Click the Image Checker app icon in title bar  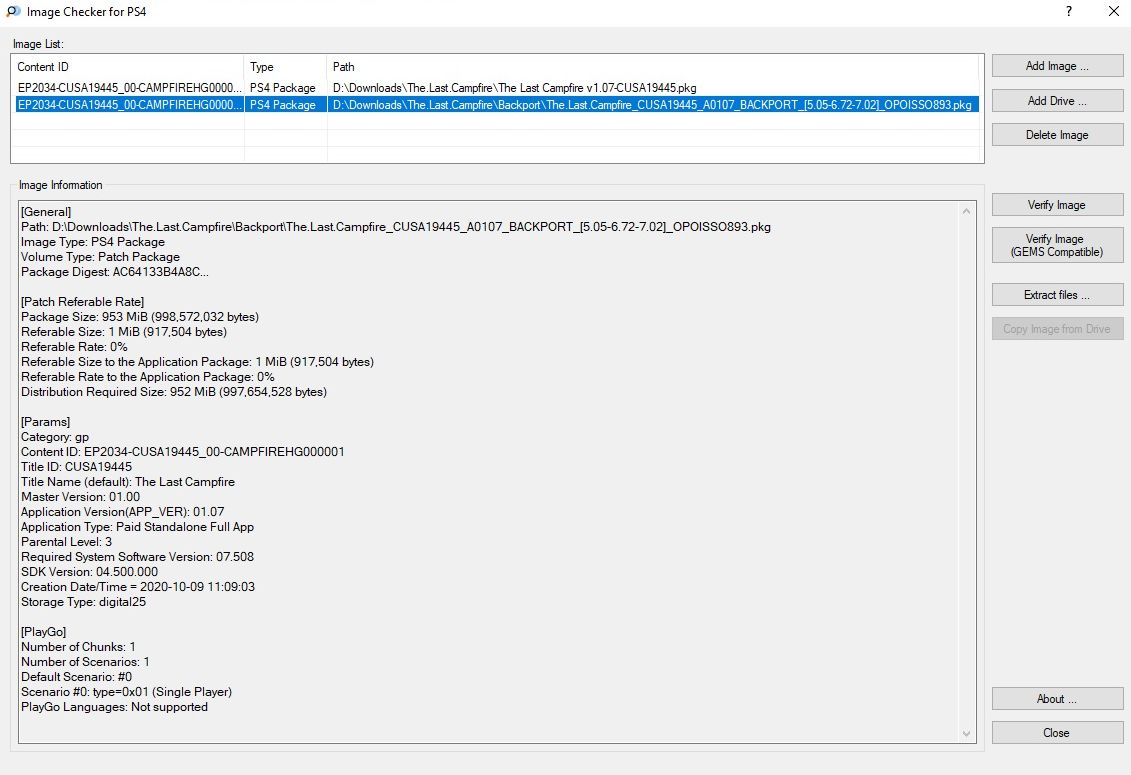13,12
